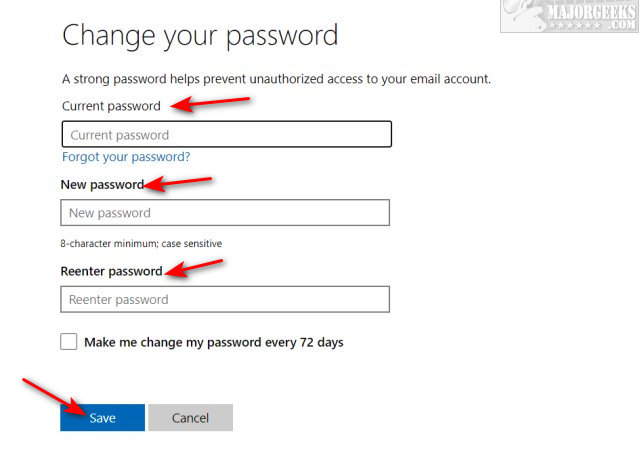Select the Reenter password input field
Image resolution: width=640 pixels, height=461 pixels.
coord(224,299)
